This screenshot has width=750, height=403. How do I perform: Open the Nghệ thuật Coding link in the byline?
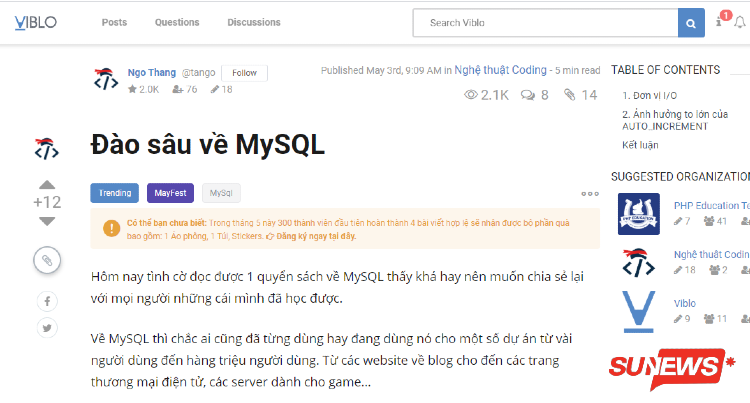[500, 70]
